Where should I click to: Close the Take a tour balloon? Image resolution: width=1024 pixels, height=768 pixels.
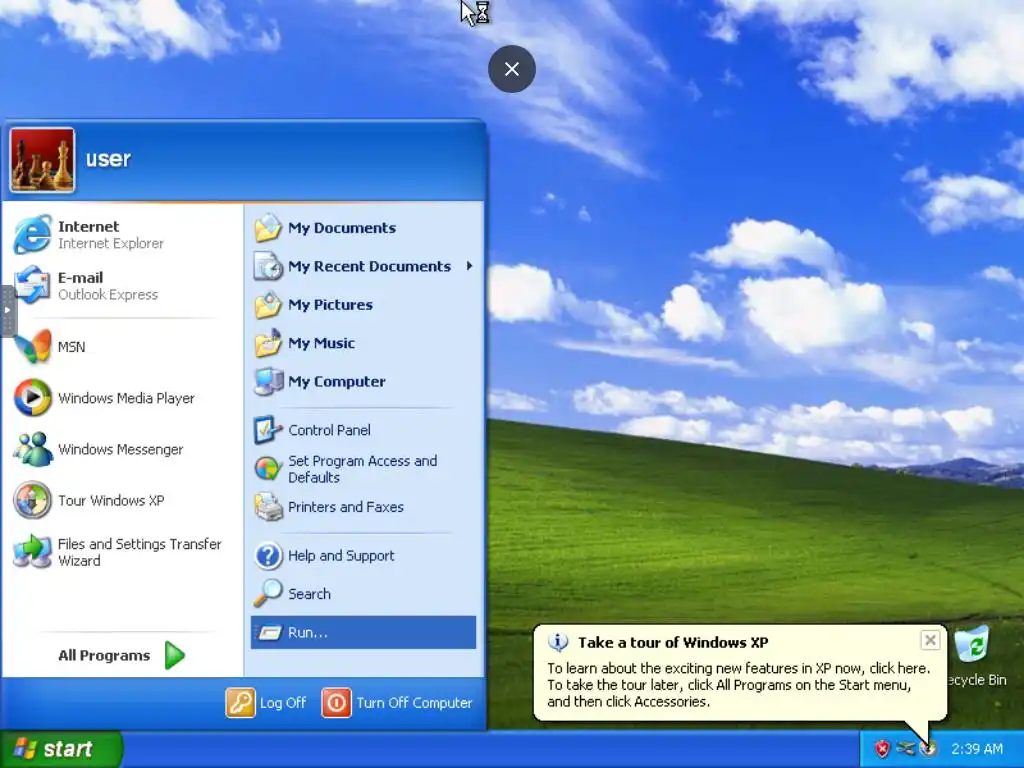coord(930,640)
